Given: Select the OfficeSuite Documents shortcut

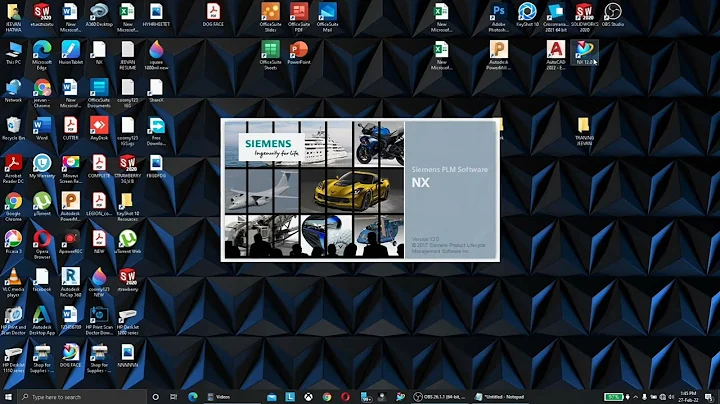Looking at the screenshot, I should (x=99, y=93).
